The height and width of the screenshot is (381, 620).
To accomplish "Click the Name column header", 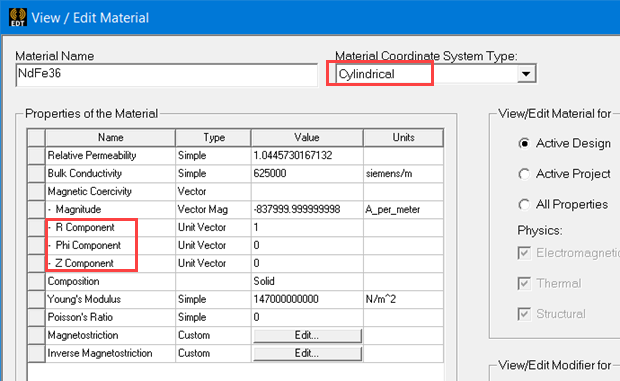I will [x=110, y=138].
